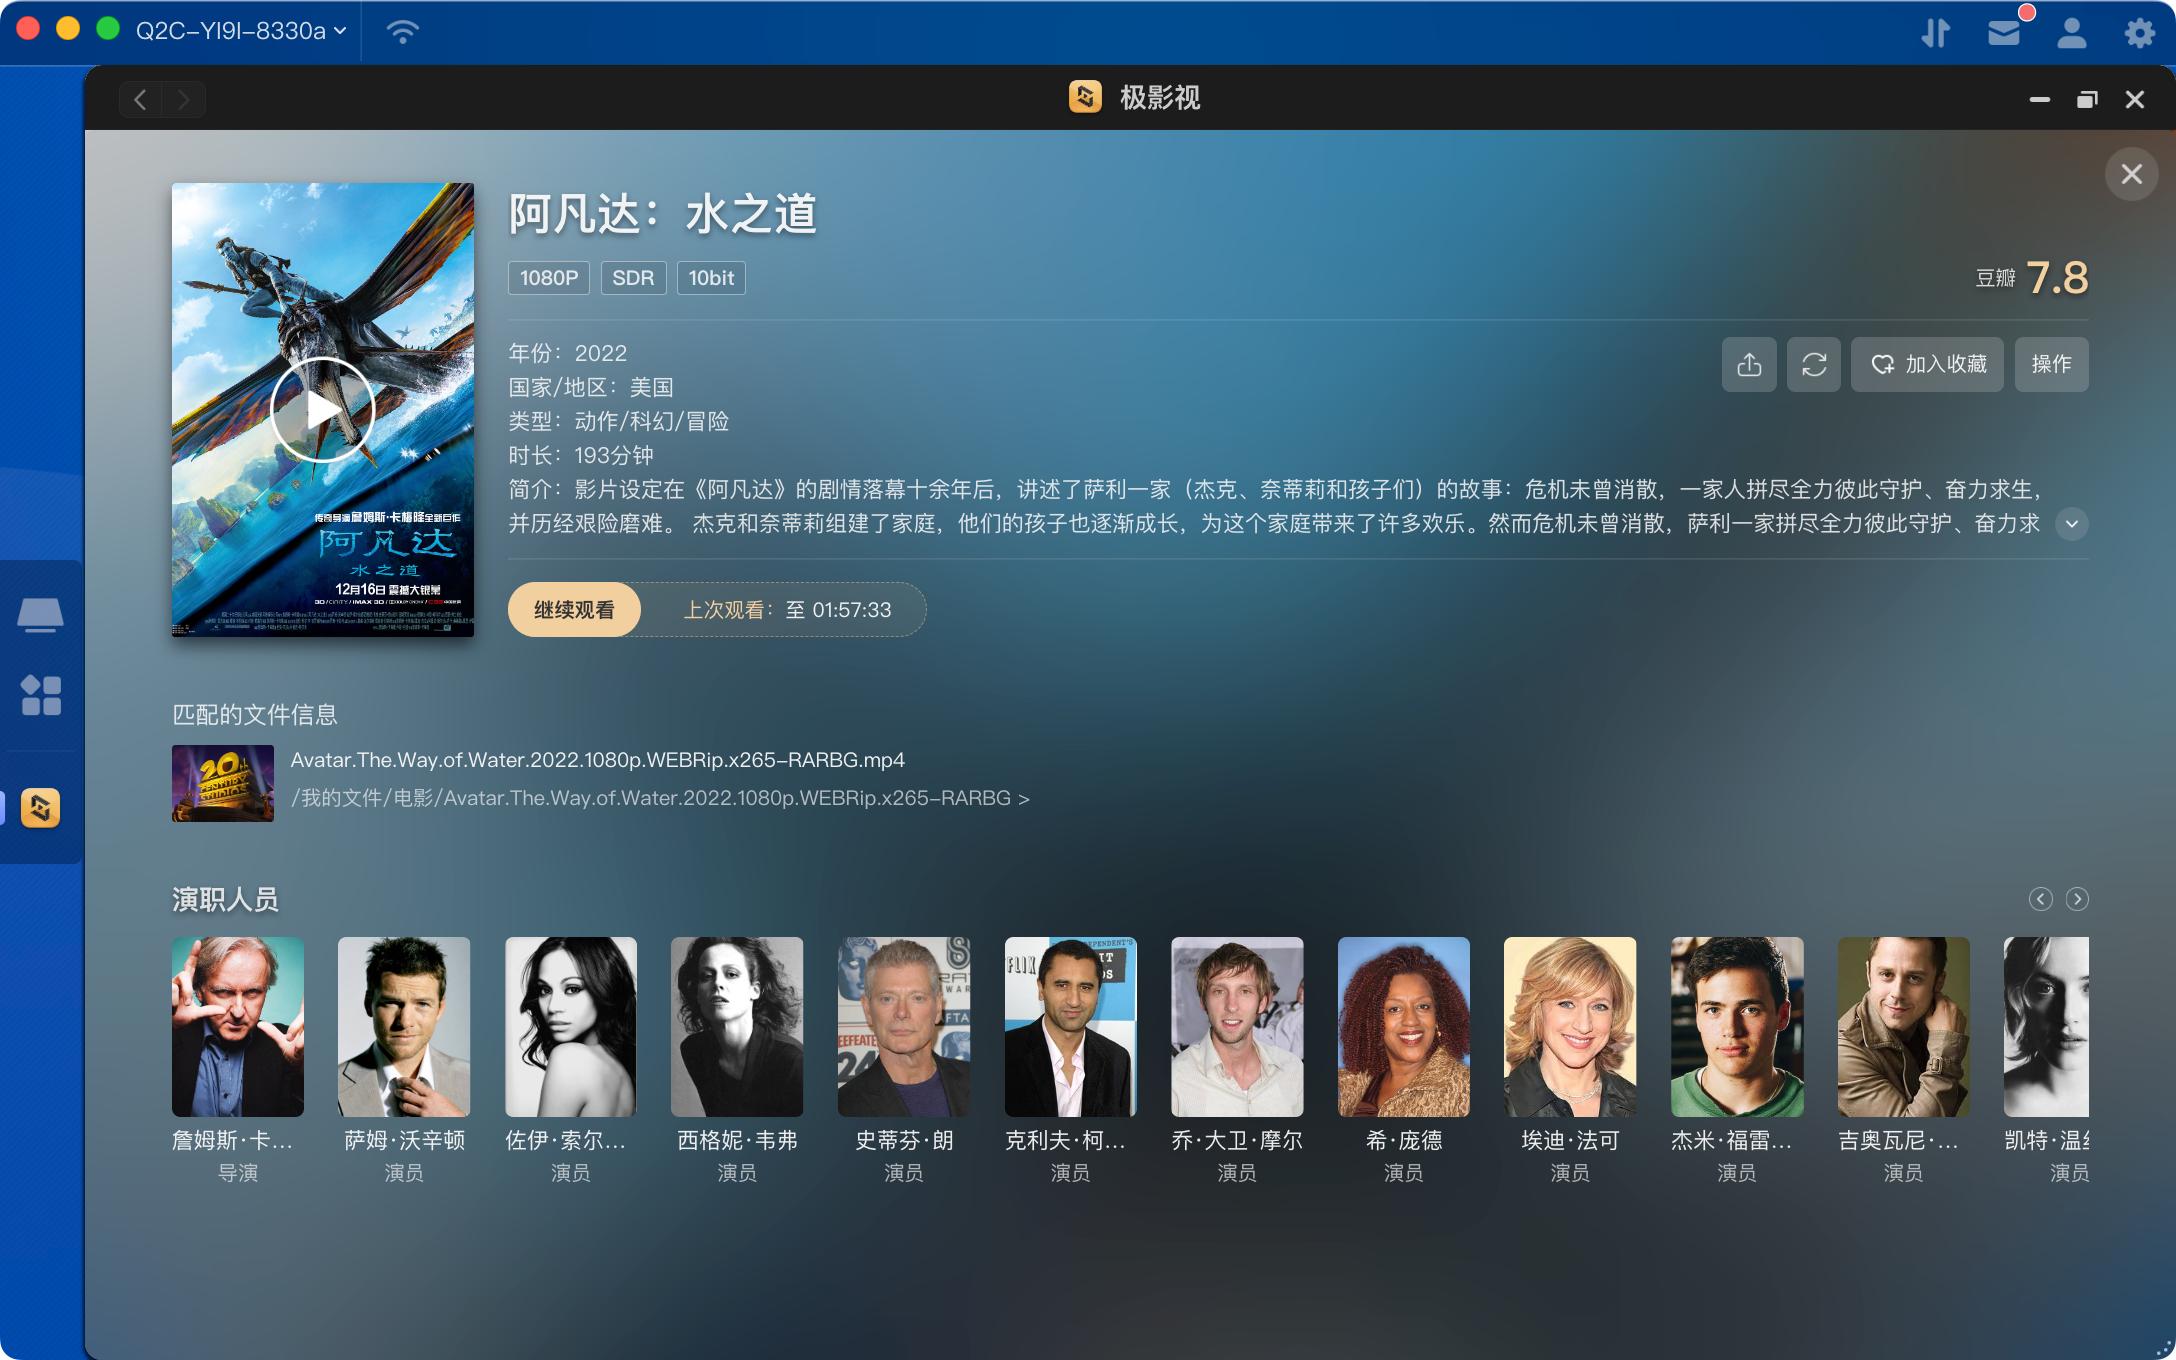
Task: Open the 操作 actions menu
Action: tap(2051, 364)
